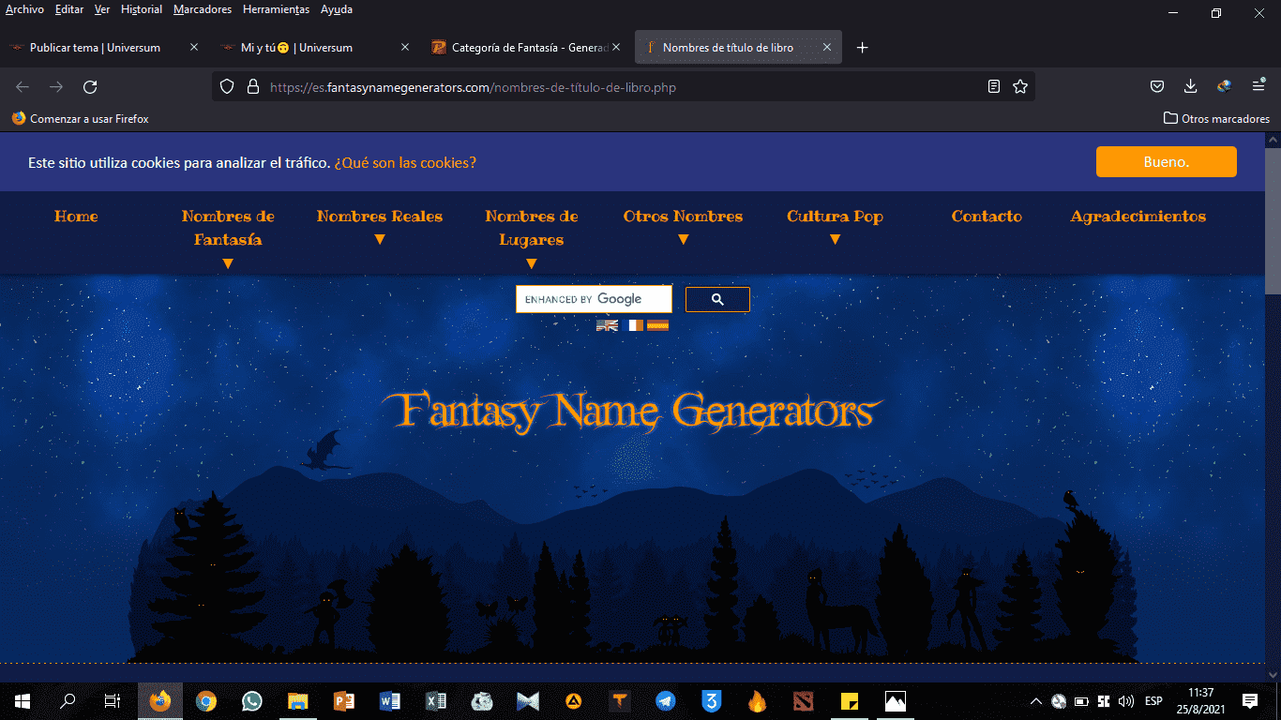This screenshot has width=1281, height=720.
Task: Open the ¿Qué son las cookies? link
Action: pyautogui.click(x=405, y=162)
